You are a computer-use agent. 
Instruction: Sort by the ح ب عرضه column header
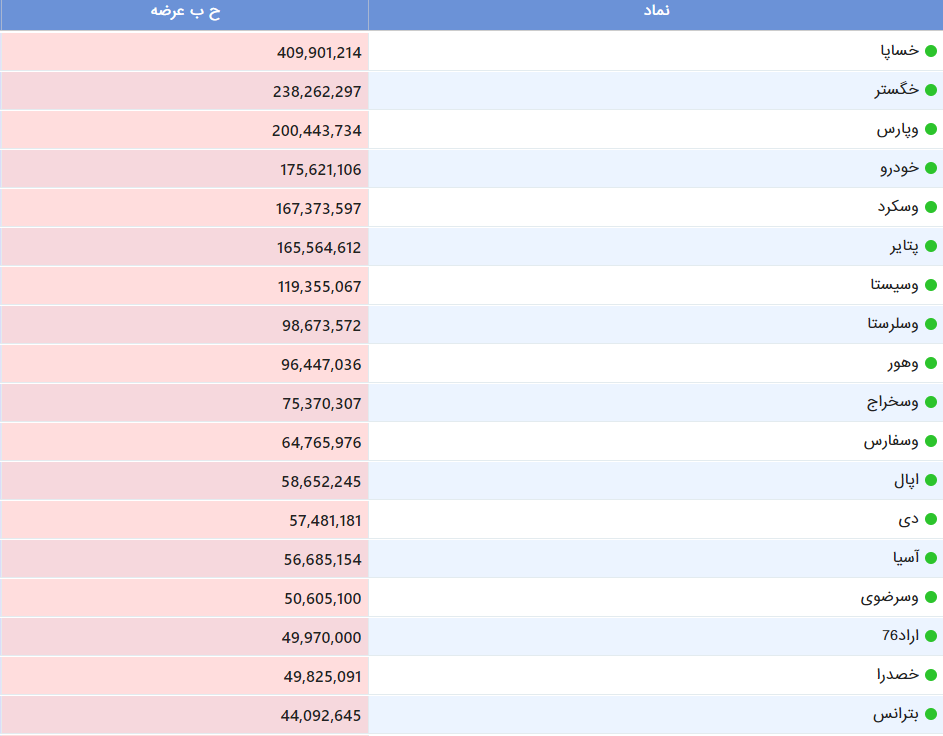tap(185, 12)
